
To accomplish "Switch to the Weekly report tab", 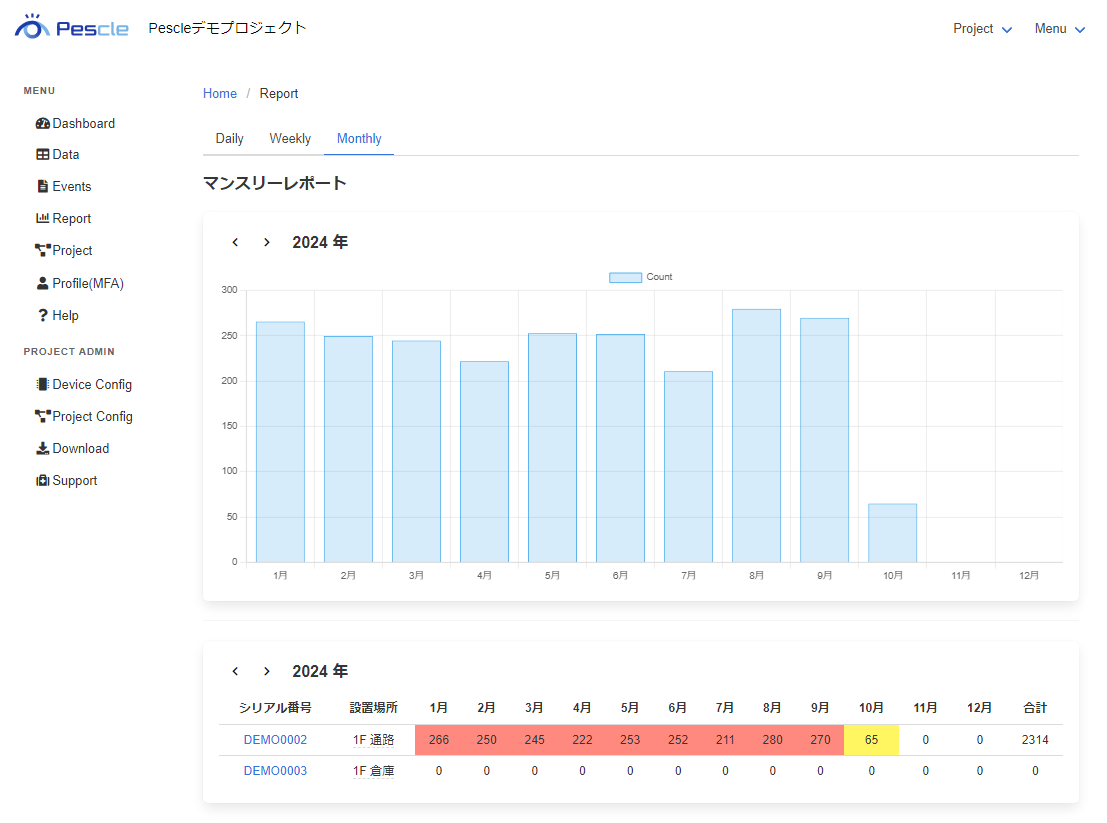I will [x=290, y=138].
